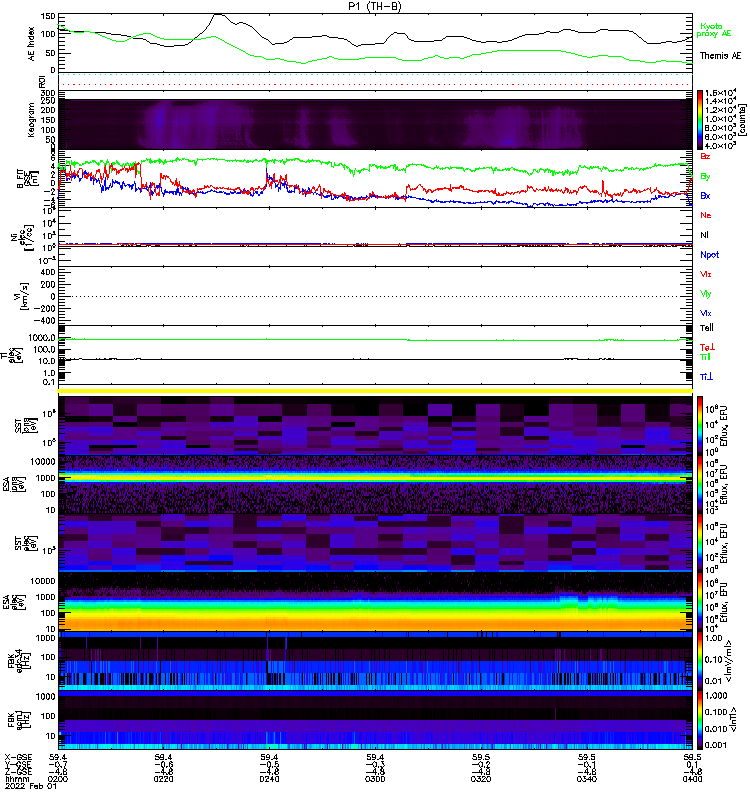Select the black "Themis AE" legend label

tap(720, 56)
